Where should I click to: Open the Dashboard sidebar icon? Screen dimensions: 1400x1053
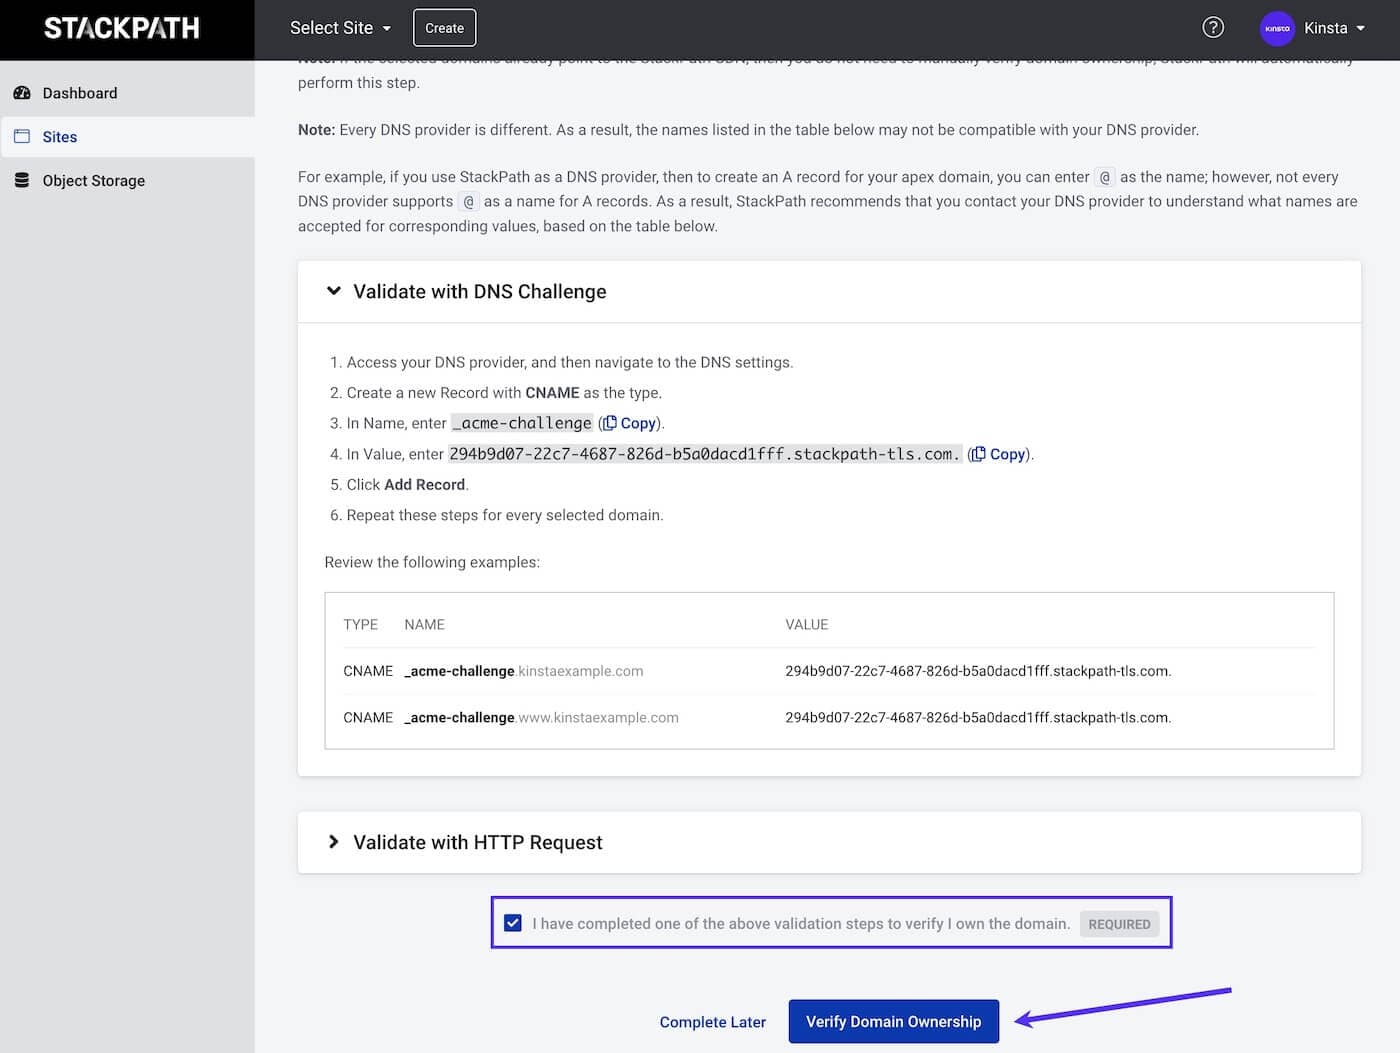(22, 92)
